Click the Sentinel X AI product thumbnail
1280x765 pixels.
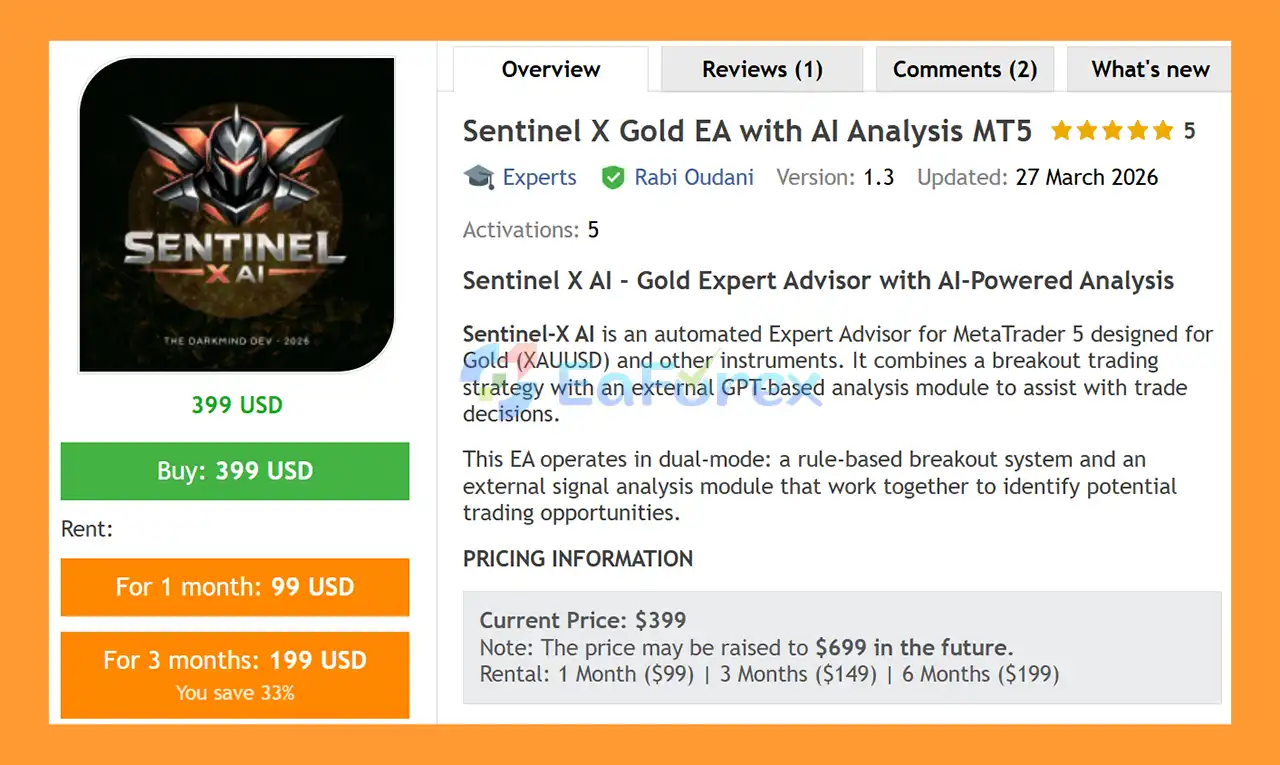236,215
